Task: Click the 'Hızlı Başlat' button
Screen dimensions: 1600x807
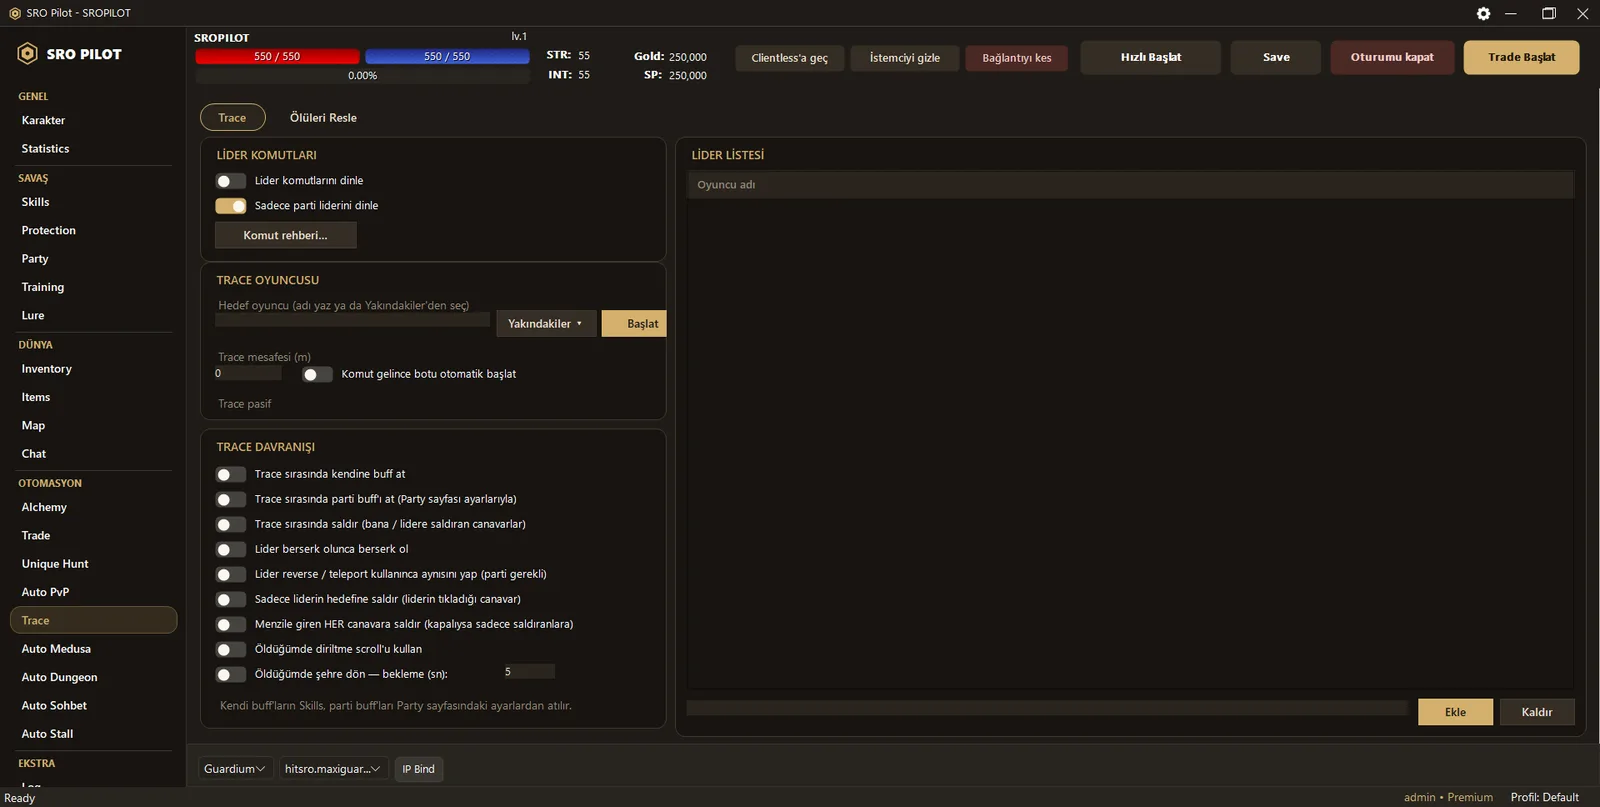Action: point(1150,57)
